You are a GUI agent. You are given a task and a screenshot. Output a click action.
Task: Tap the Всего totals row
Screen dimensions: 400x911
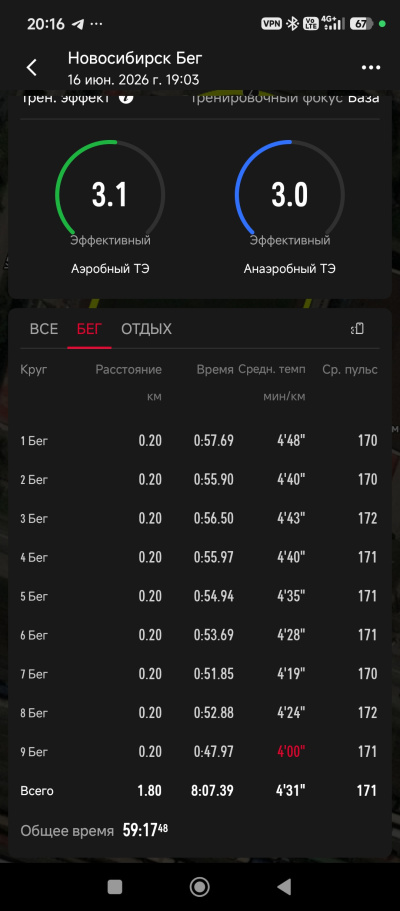pos(199,791)
